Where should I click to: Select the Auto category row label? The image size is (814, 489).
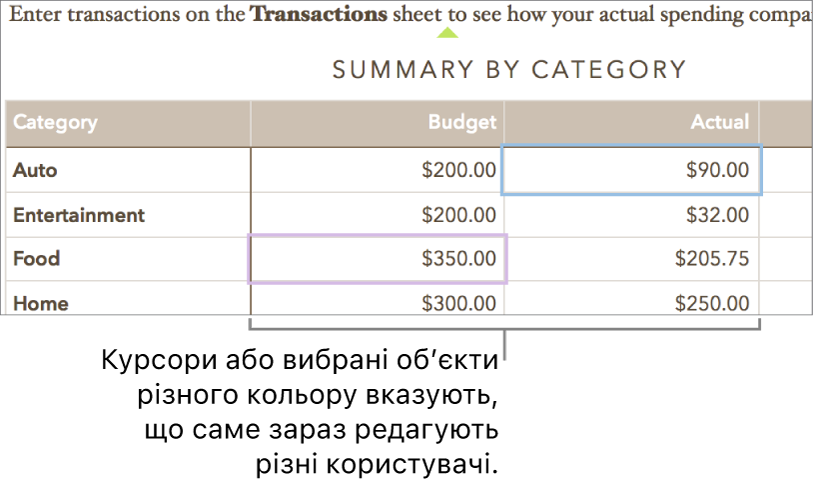128,170
